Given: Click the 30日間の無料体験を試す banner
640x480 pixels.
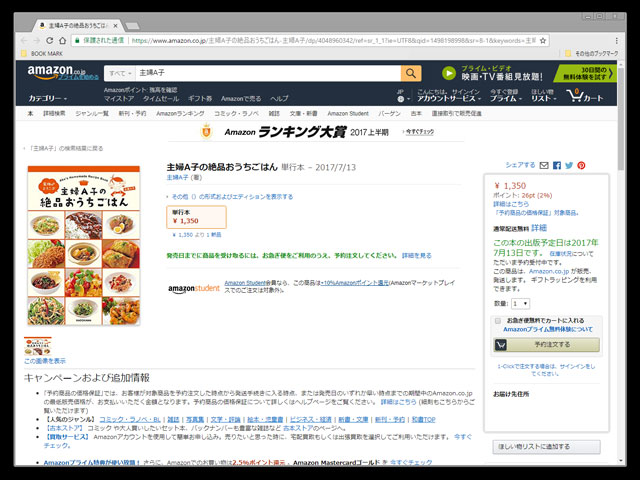Looking at the screenshot, I should (x=585, y=73).
